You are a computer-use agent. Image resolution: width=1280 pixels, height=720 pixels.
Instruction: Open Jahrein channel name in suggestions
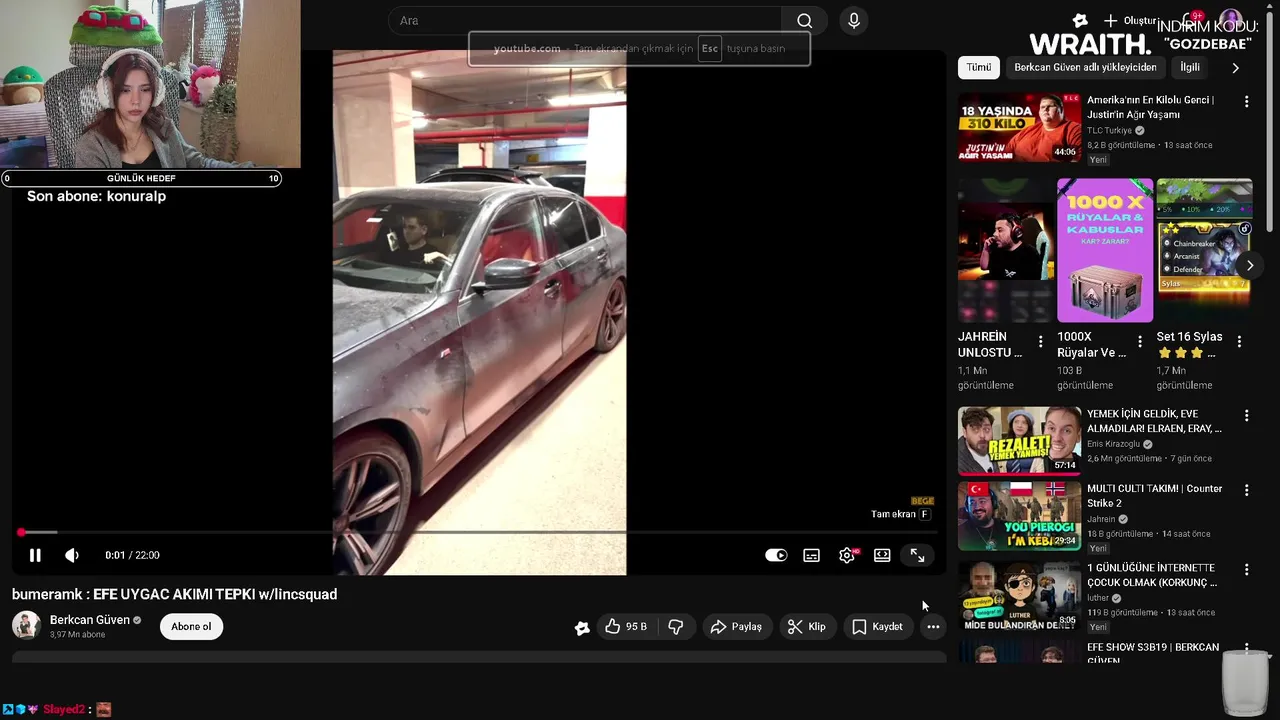[1101, 519]
